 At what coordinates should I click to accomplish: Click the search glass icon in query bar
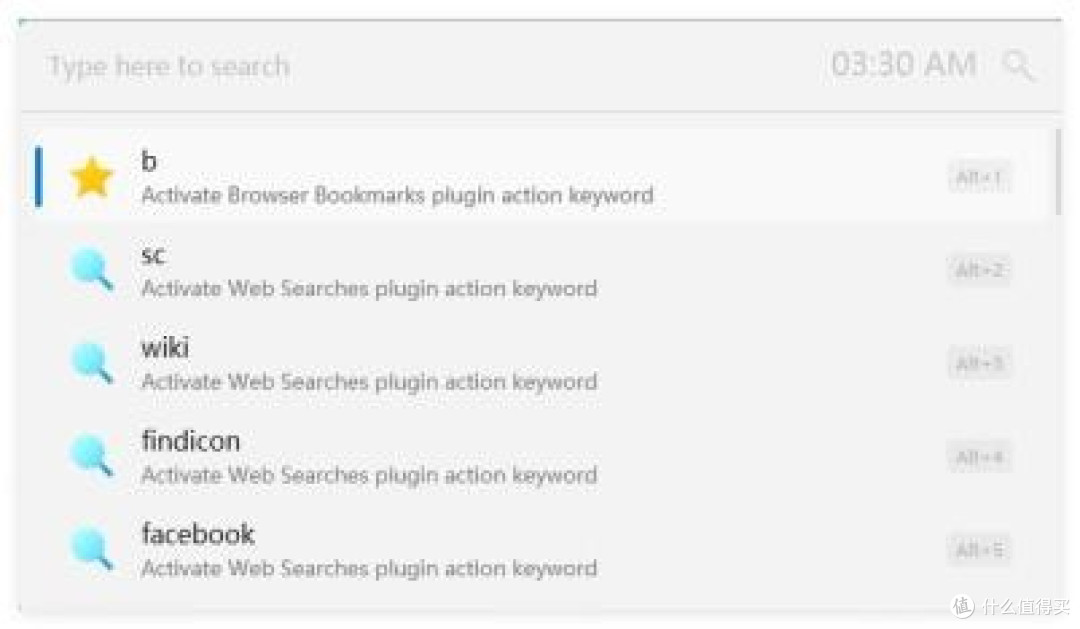1018,66
